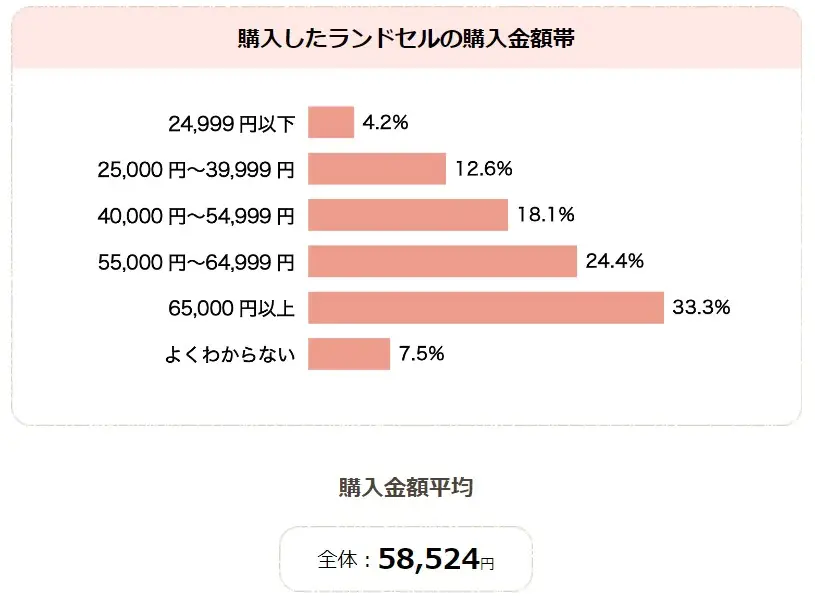Click the bar for 40,000円～54,999円
The width and height of the screenshot is (815, 602).
click(x=408, y=215)
